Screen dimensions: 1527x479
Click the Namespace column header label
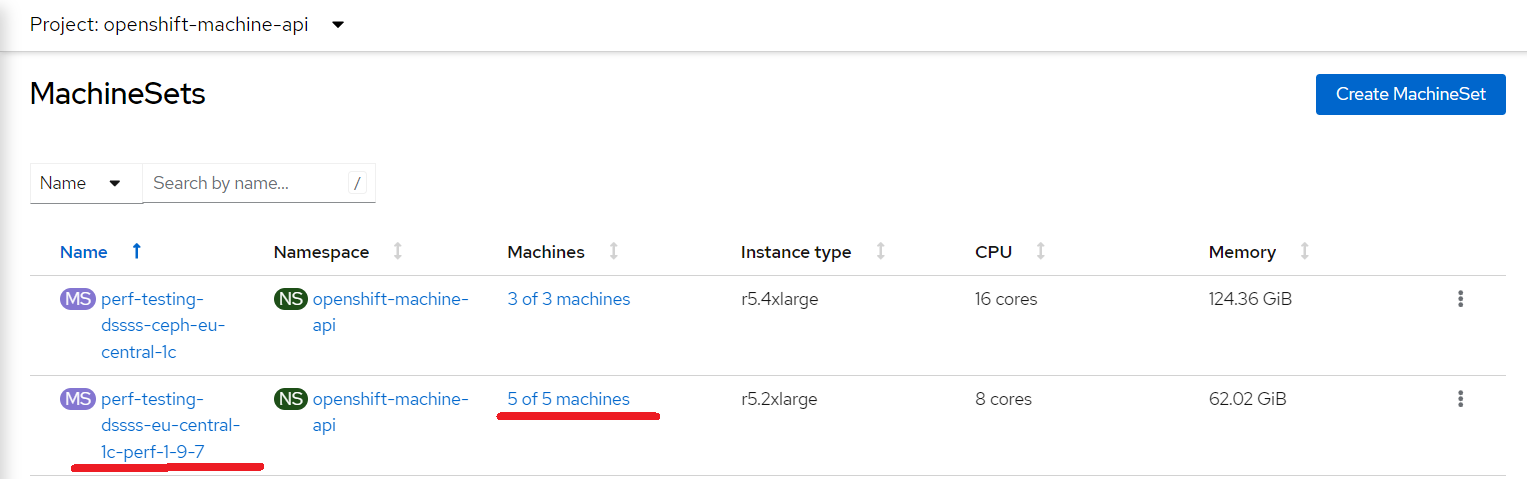[321, 252]
